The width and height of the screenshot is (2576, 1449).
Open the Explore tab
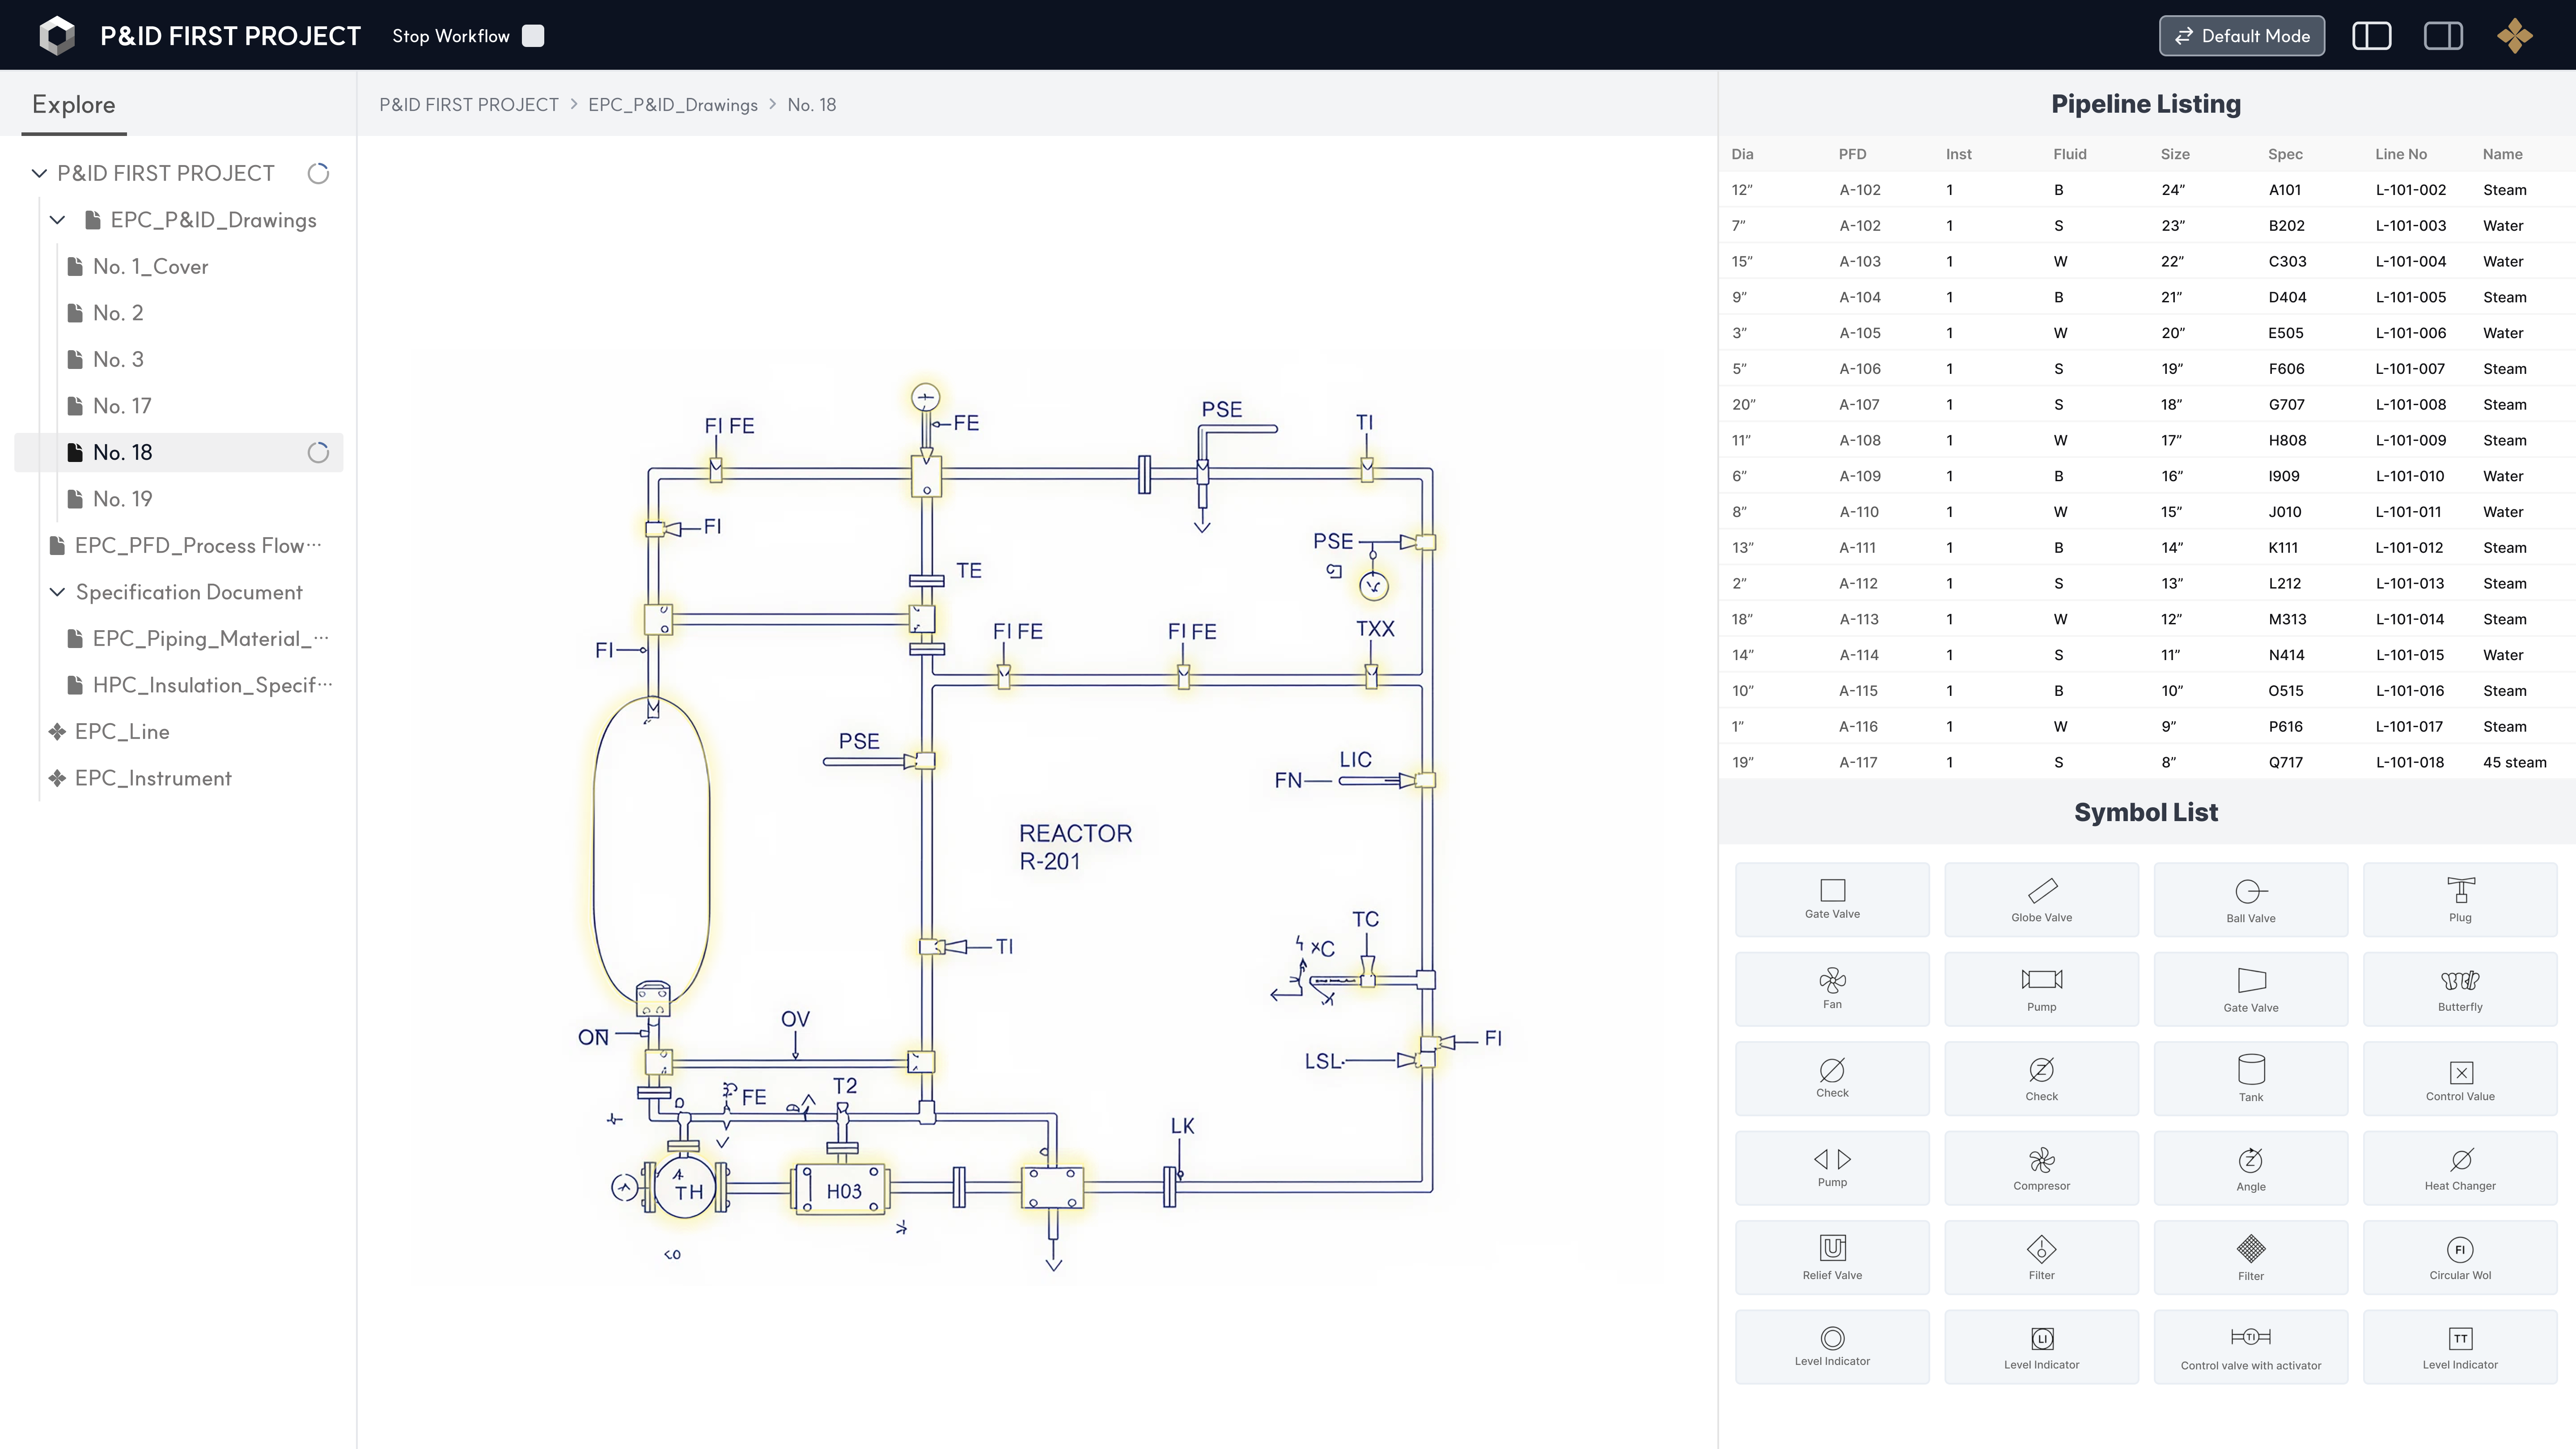[74, 105]
